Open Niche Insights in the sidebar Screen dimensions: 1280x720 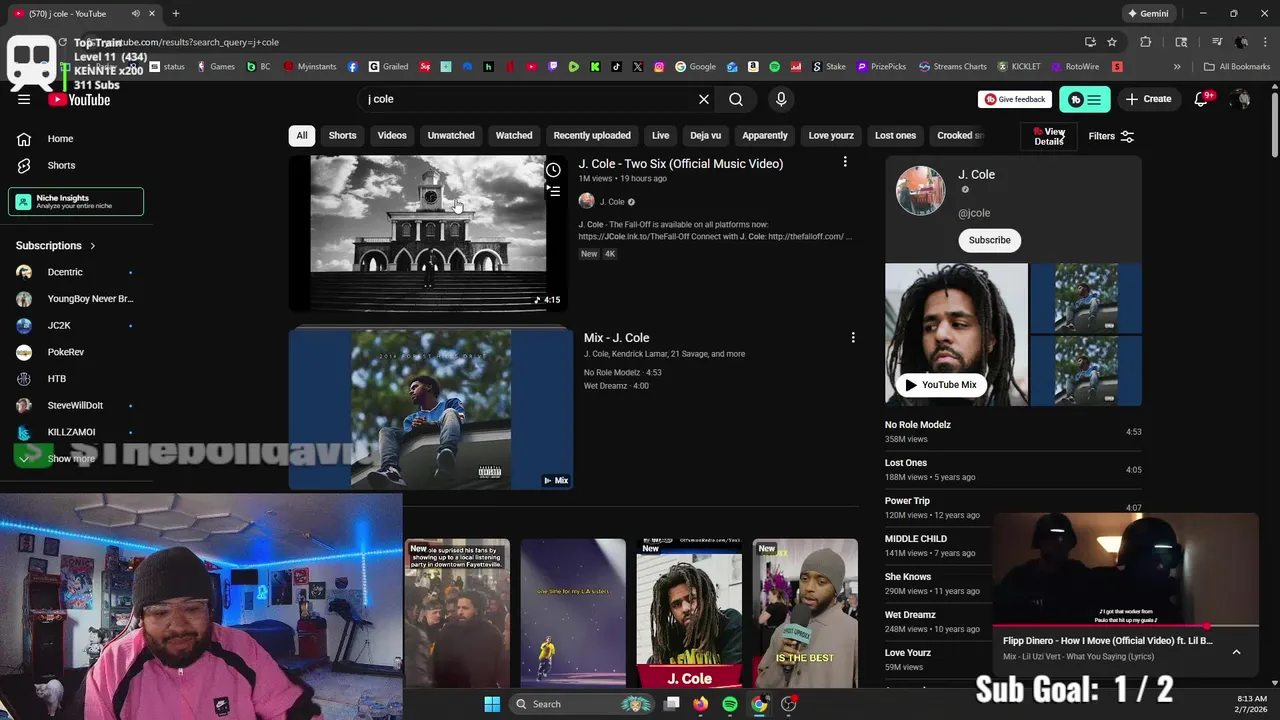click(76, 201)
